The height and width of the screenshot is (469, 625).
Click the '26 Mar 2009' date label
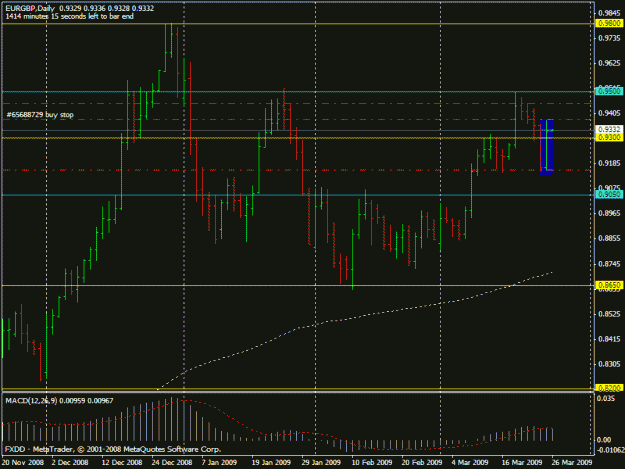tap(572, 462)
